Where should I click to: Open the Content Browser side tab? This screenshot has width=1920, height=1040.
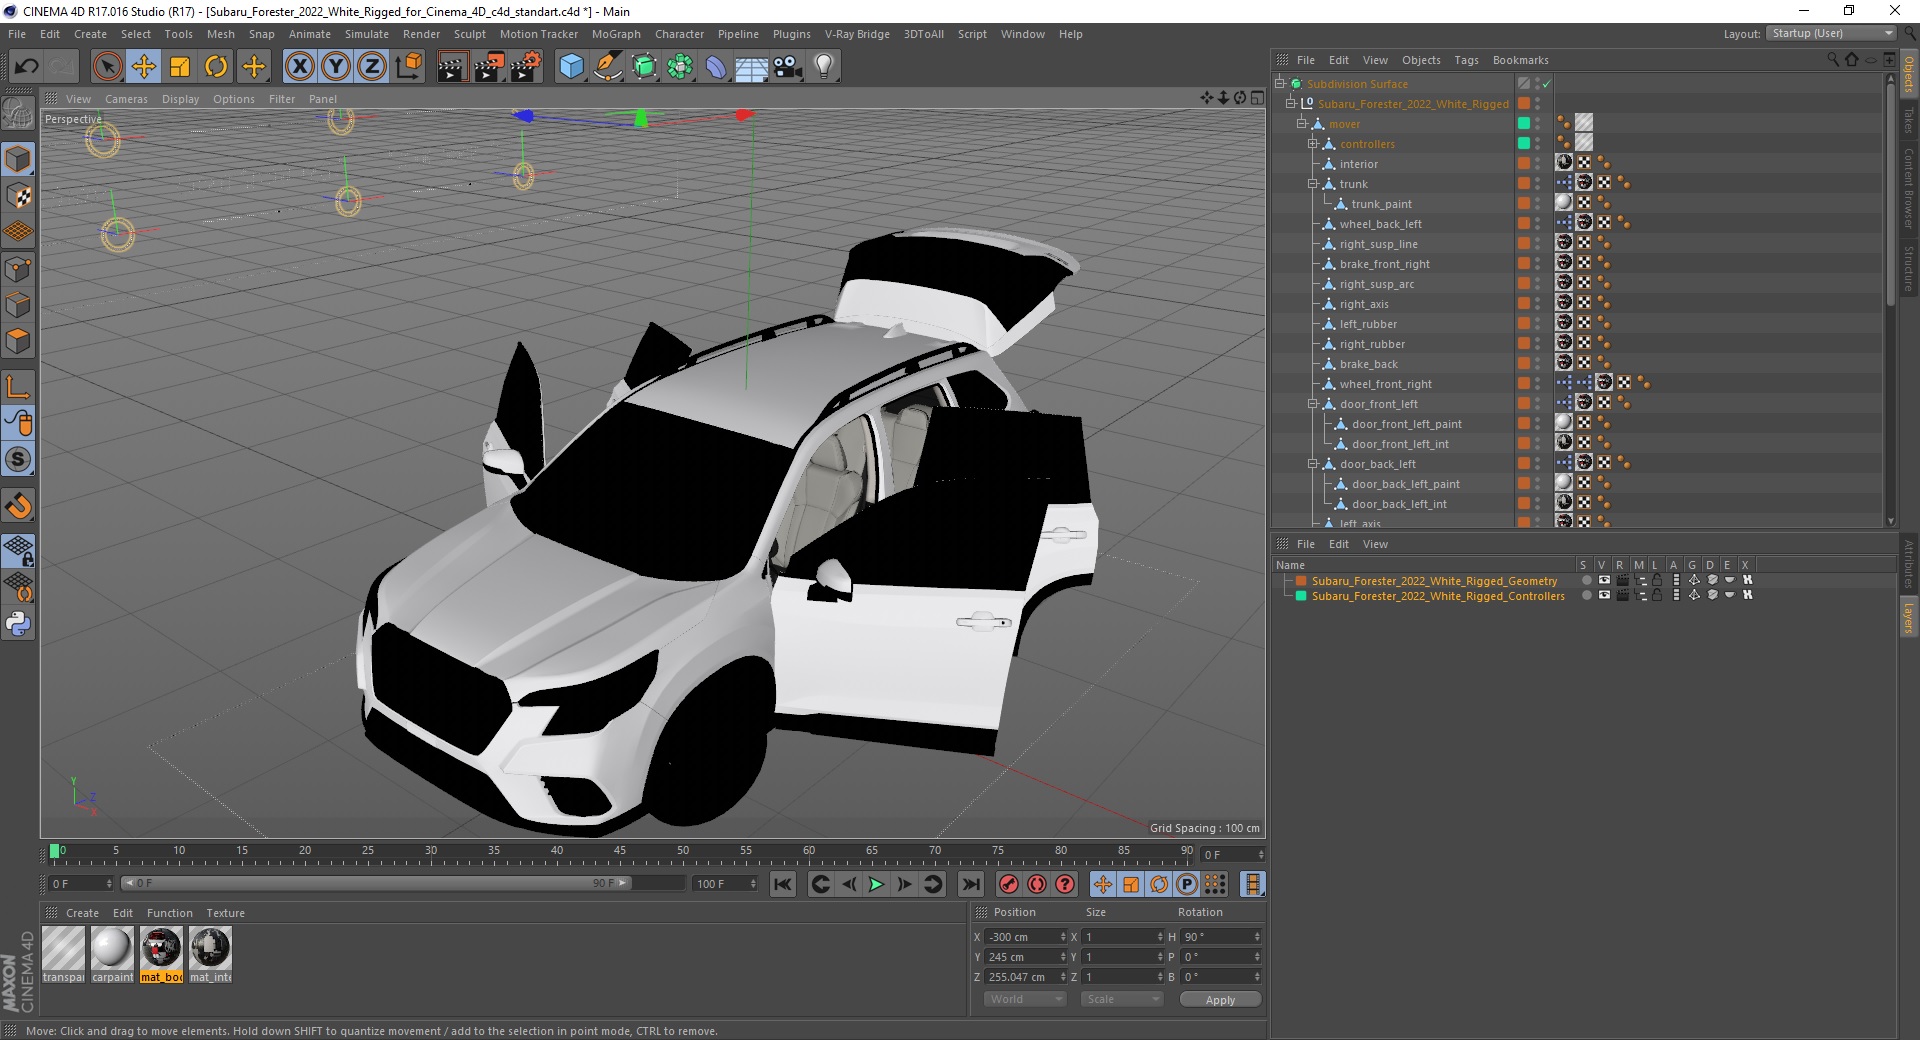click(x=1909, y=188)
